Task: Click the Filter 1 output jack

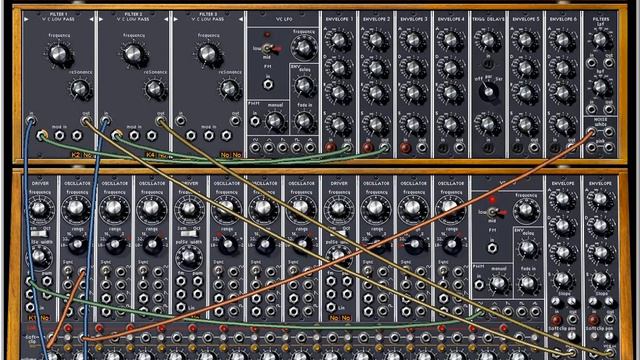Action: tap(87, 121)
